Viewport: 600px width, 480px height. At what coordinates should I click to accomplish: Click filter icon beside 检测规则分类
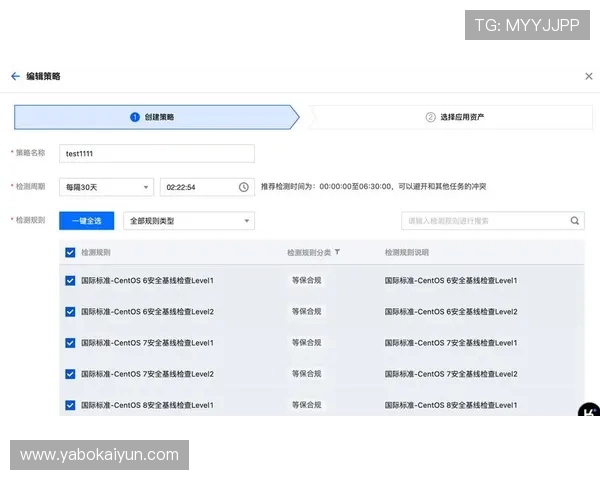(337, 252)
